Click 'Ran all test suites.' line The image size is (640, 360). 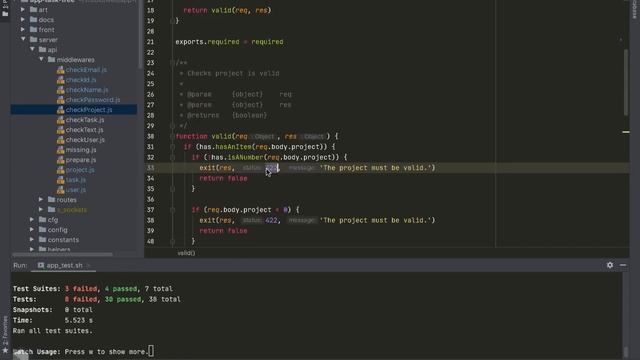(53, 331)
